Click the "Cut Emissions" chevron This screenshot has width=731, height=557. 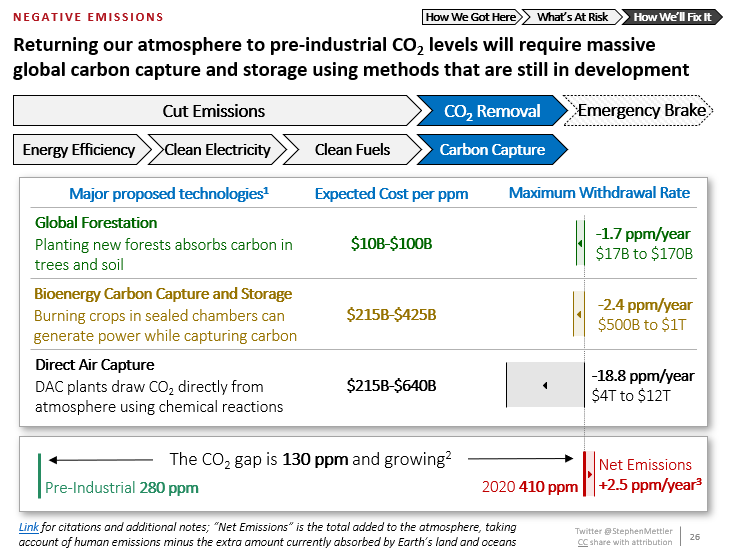click(x=213, y=111)
